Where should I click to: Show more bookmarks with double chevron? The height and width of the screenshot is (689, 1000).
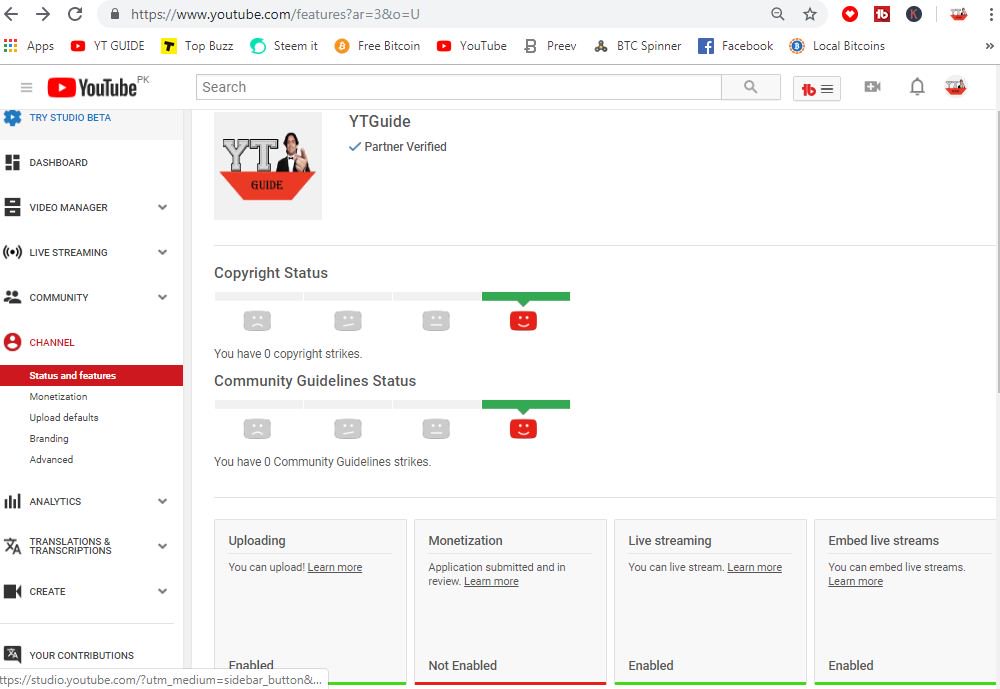pyautogui.click(x=989, y=46)
